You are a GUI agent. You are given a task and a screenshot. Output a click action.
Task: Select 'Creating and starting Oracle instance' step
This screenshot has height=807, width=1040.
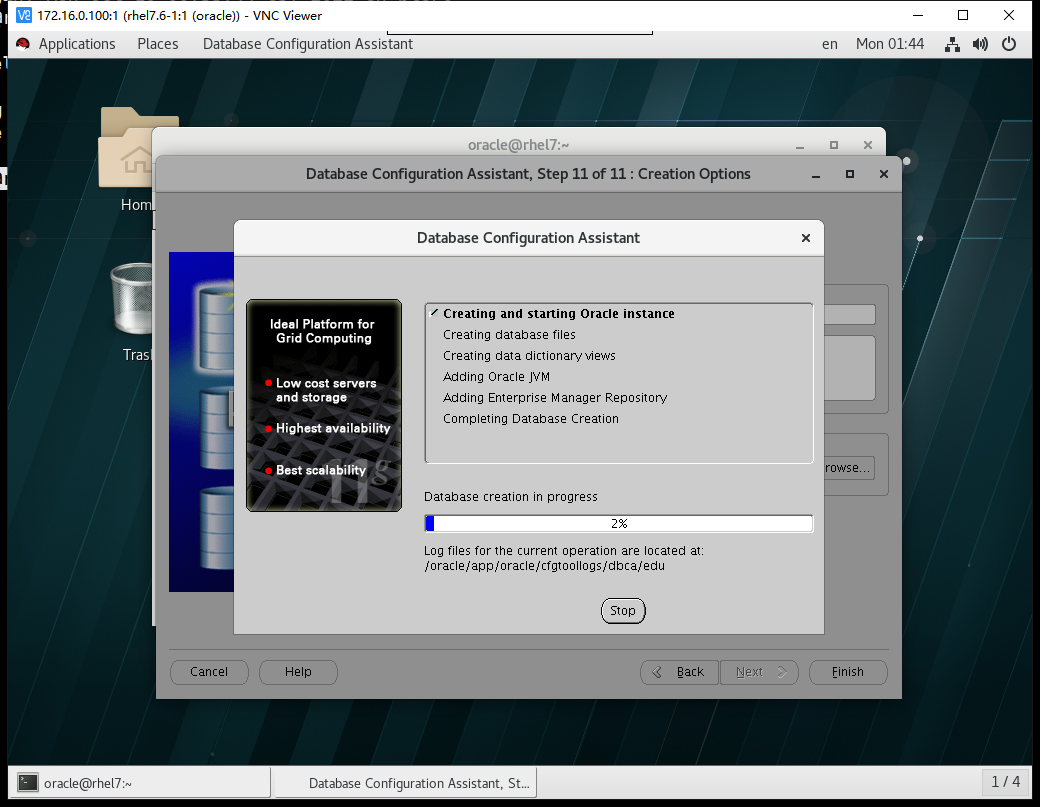(x=558, y=314)
